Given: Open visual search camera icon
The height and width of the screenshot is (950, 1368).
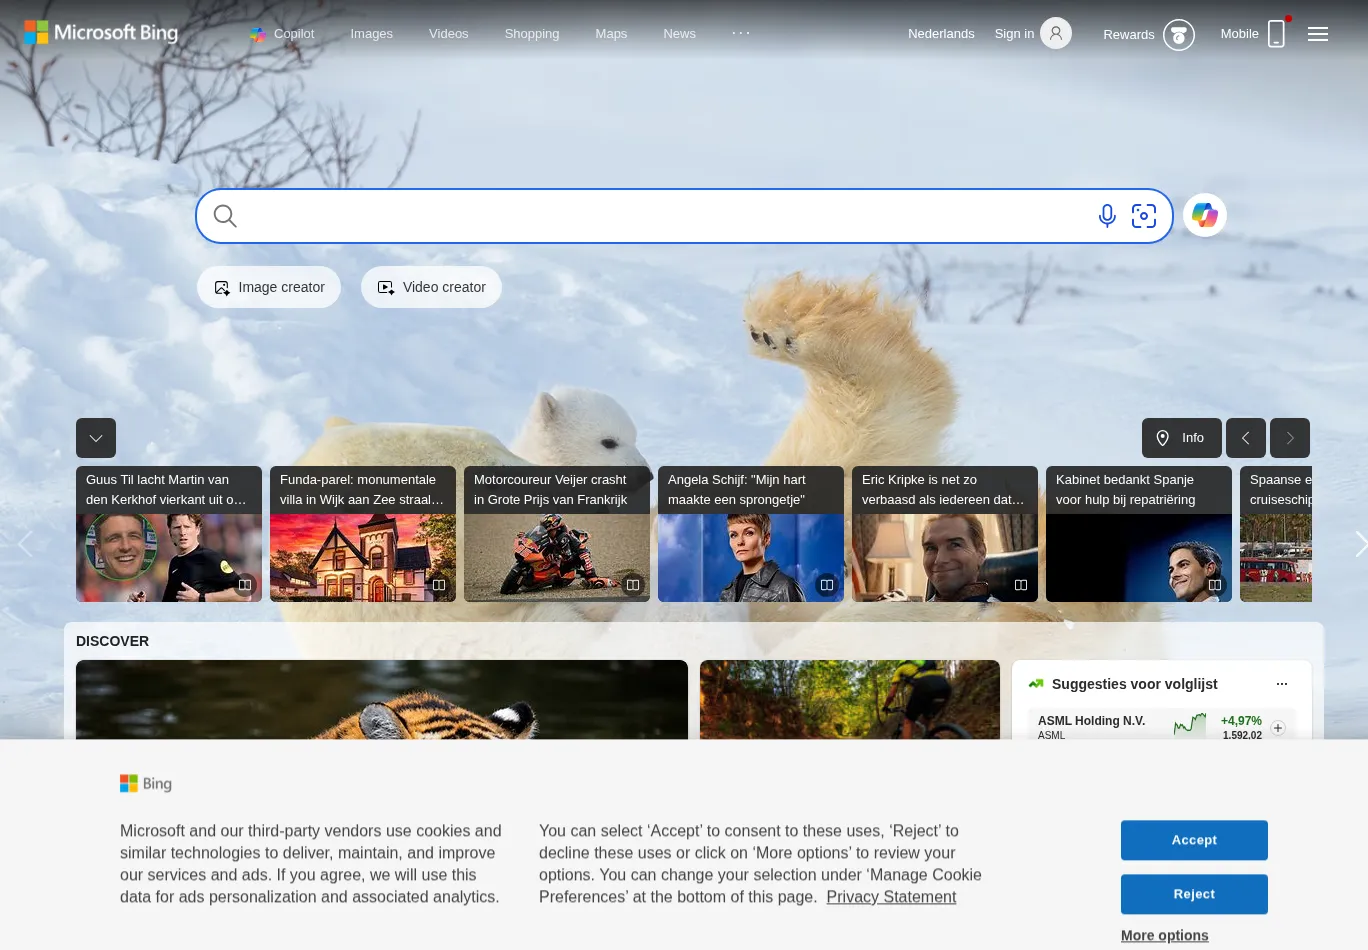Looking at the screenshot, I should 1144,216.
